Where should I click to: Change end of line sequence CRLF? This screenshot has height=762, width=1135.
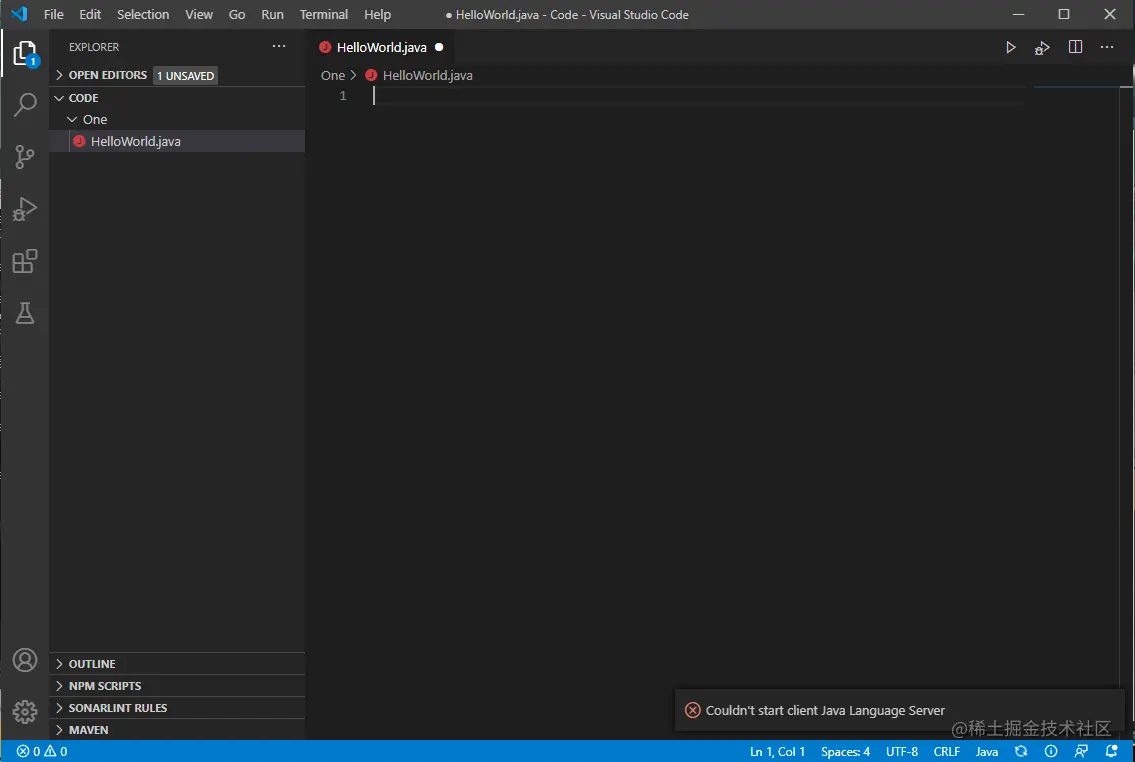coord(947,751)
